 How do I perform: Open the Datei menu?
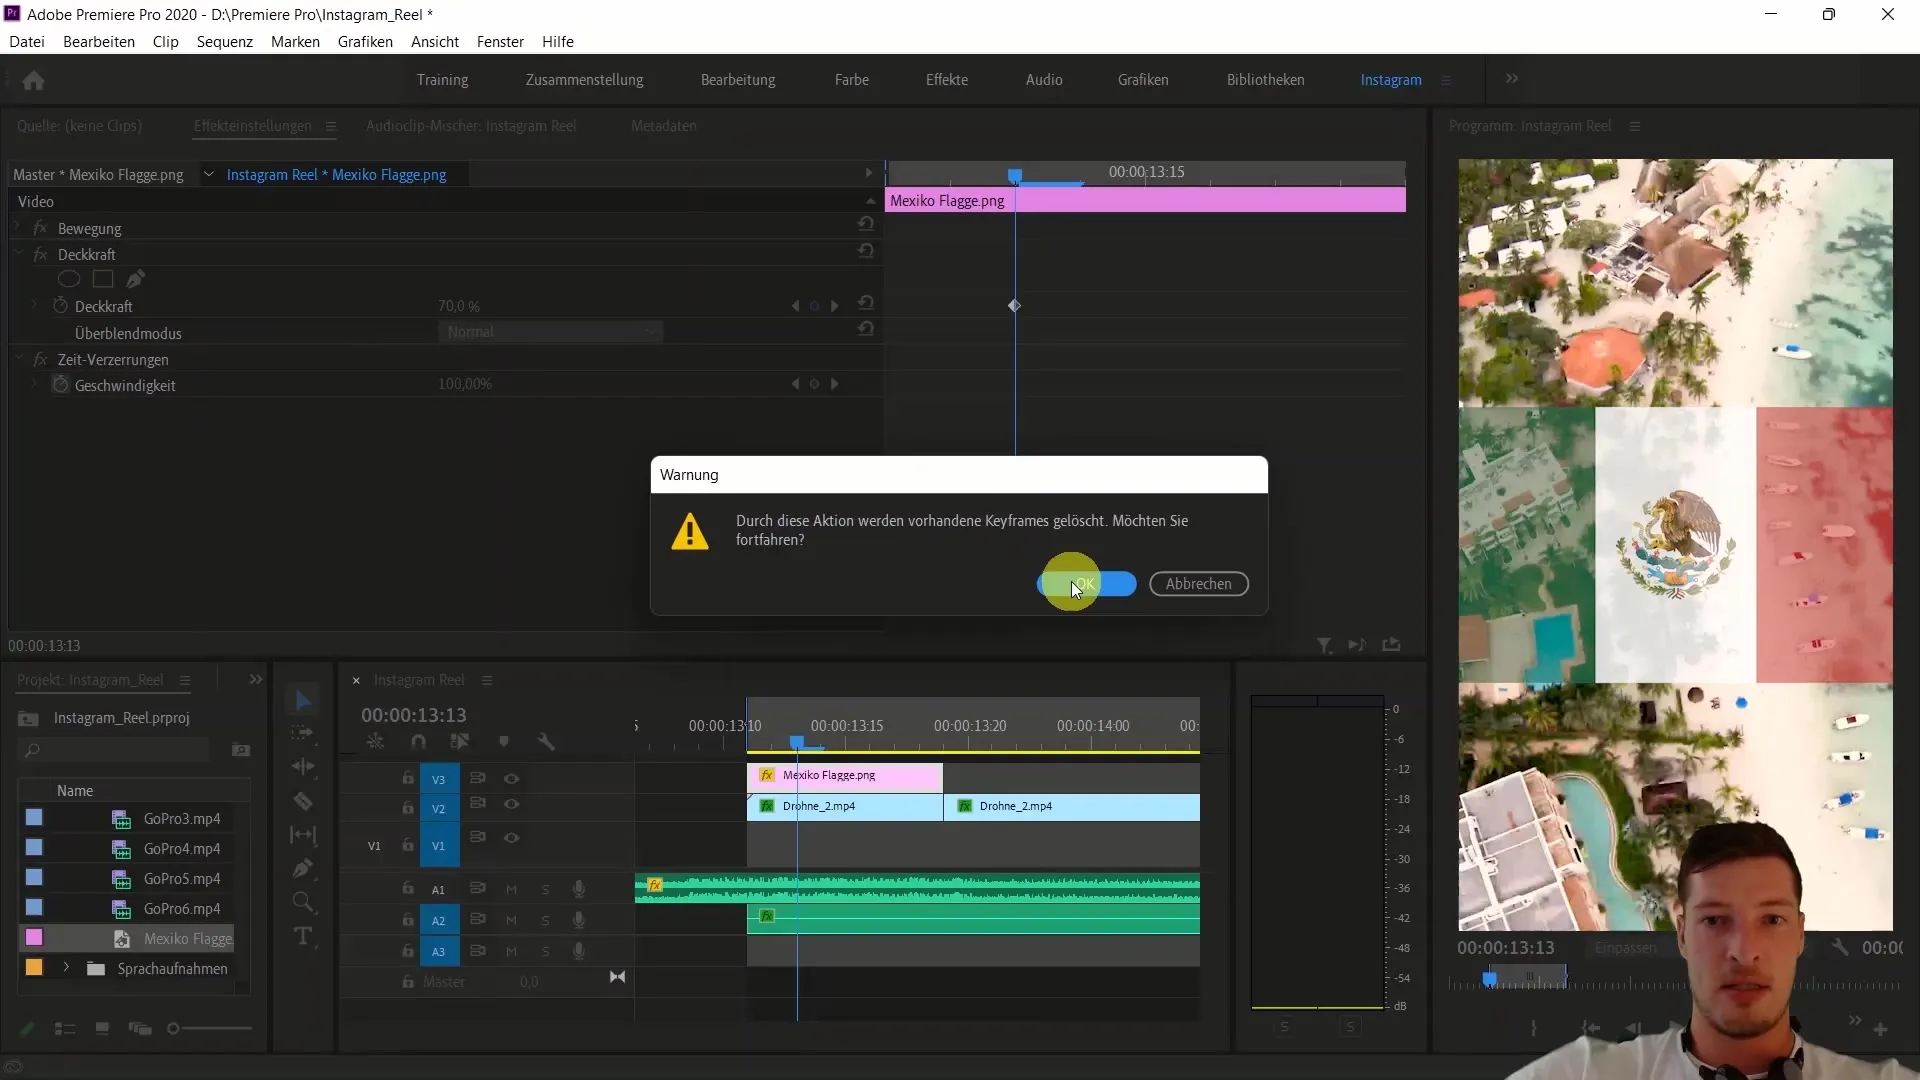click(27, 42)
